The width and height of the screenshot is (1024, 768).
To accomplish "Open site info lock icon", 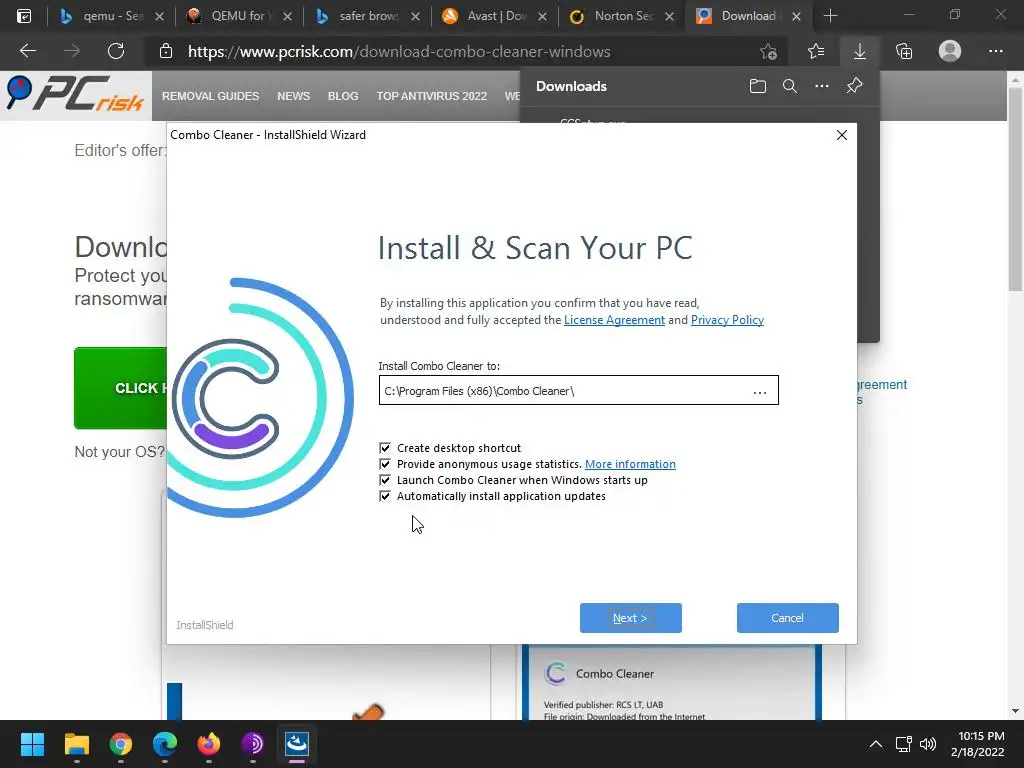I will click(x=166, y=51).
